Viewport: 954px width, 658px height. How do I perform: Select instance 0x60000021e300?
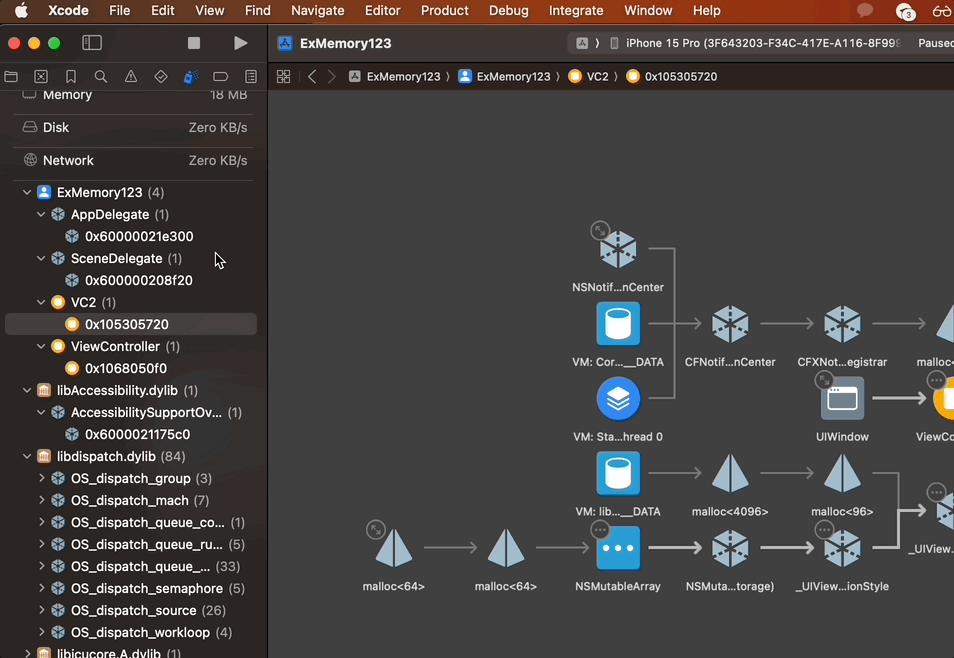coord(131,236)
